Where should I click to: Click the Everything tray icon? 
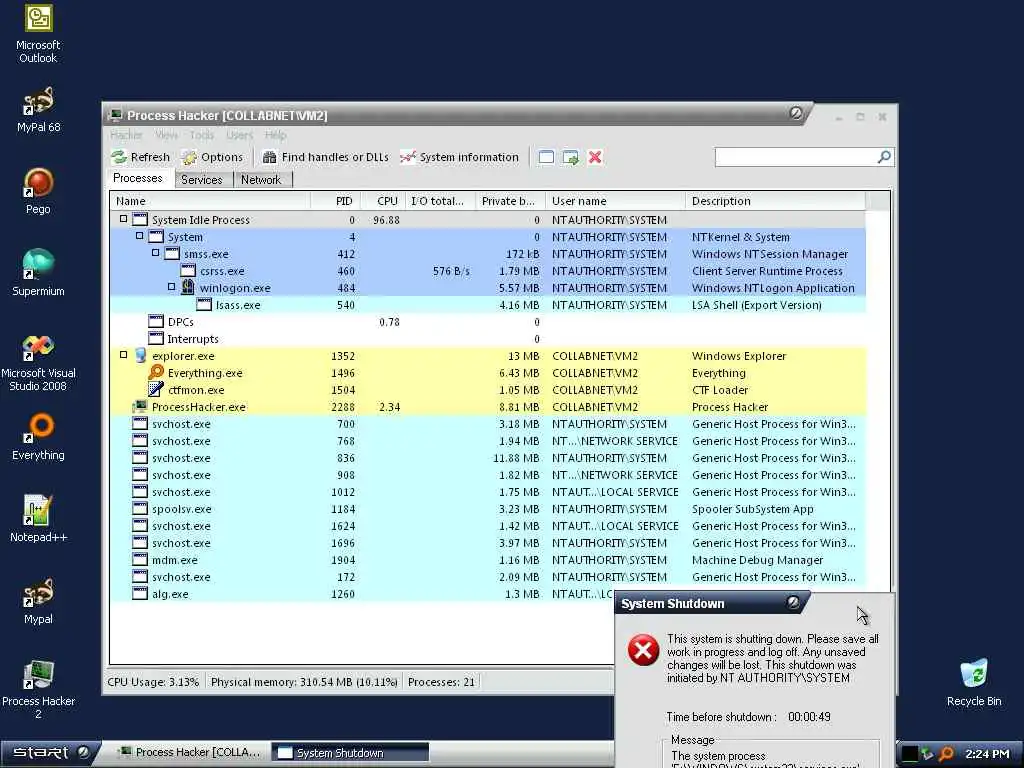946,754
